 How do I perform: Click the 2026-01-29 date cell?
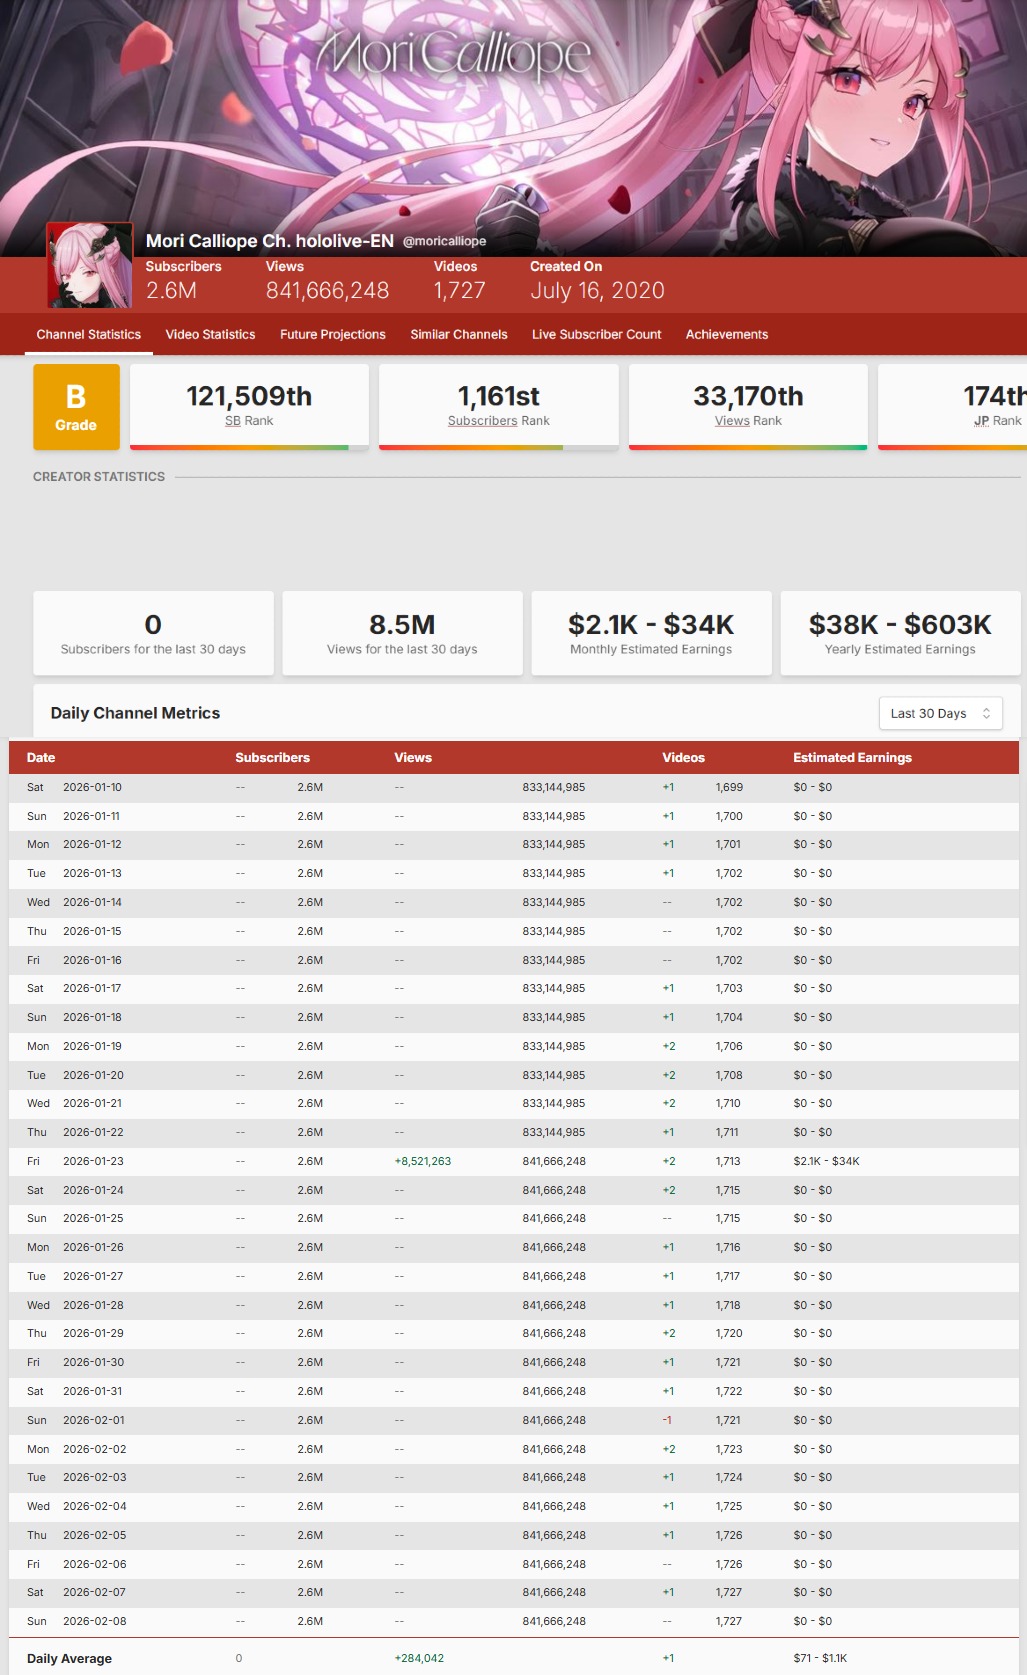pos(93,1333)
